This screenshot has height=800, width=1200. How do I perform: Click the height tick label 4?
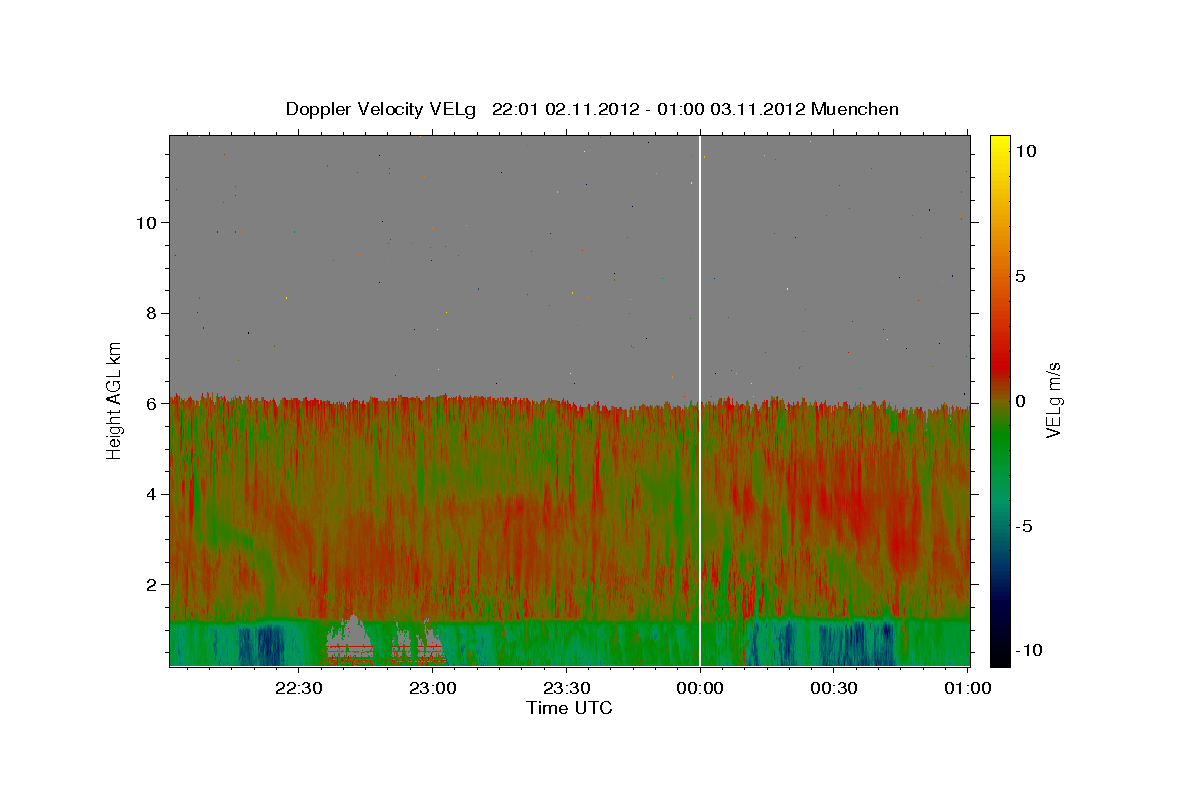click(151, 494)
